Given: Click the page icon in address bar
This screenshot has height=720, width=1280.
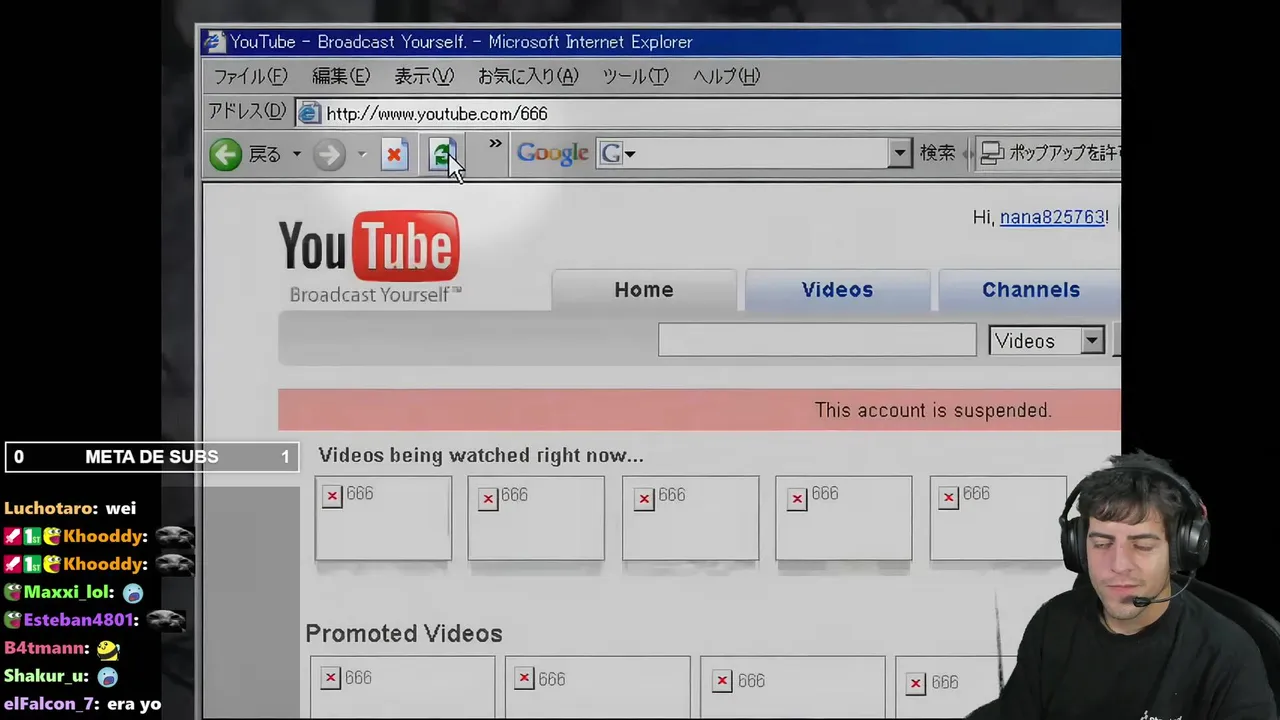Looking at the screenshot, I should [x=309, y=113].
